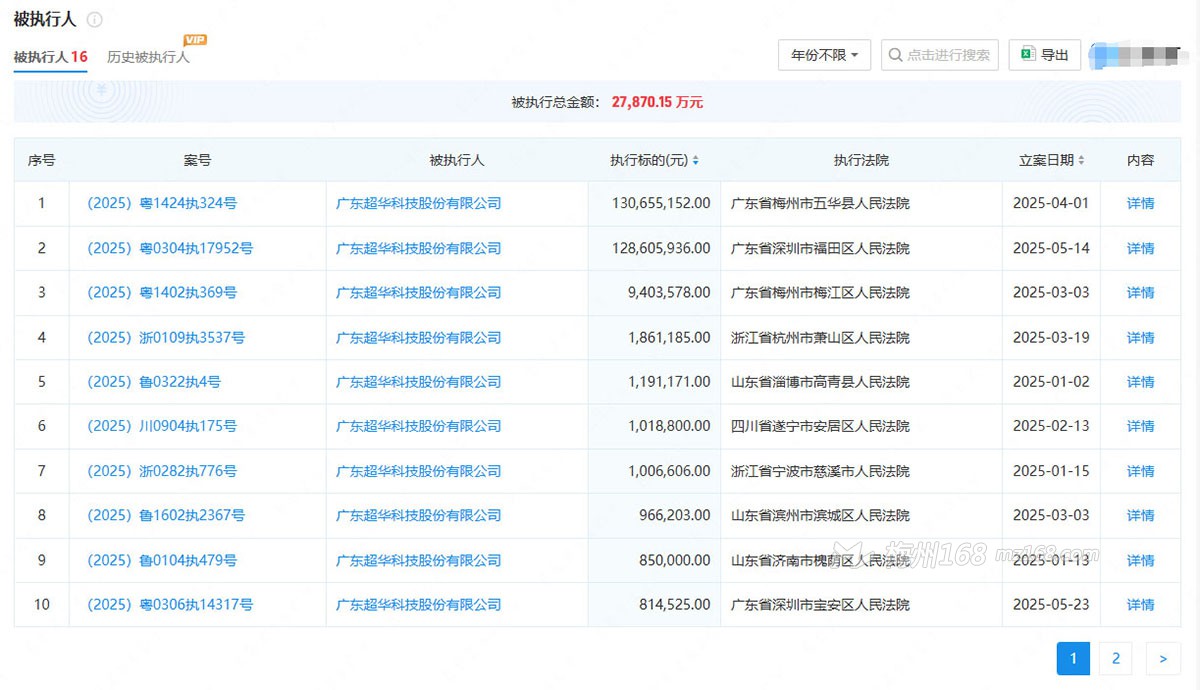1200x690 pixels.
Task: Click 广东超华科技股份有限公司 in row 1
Action: point(418,203)
